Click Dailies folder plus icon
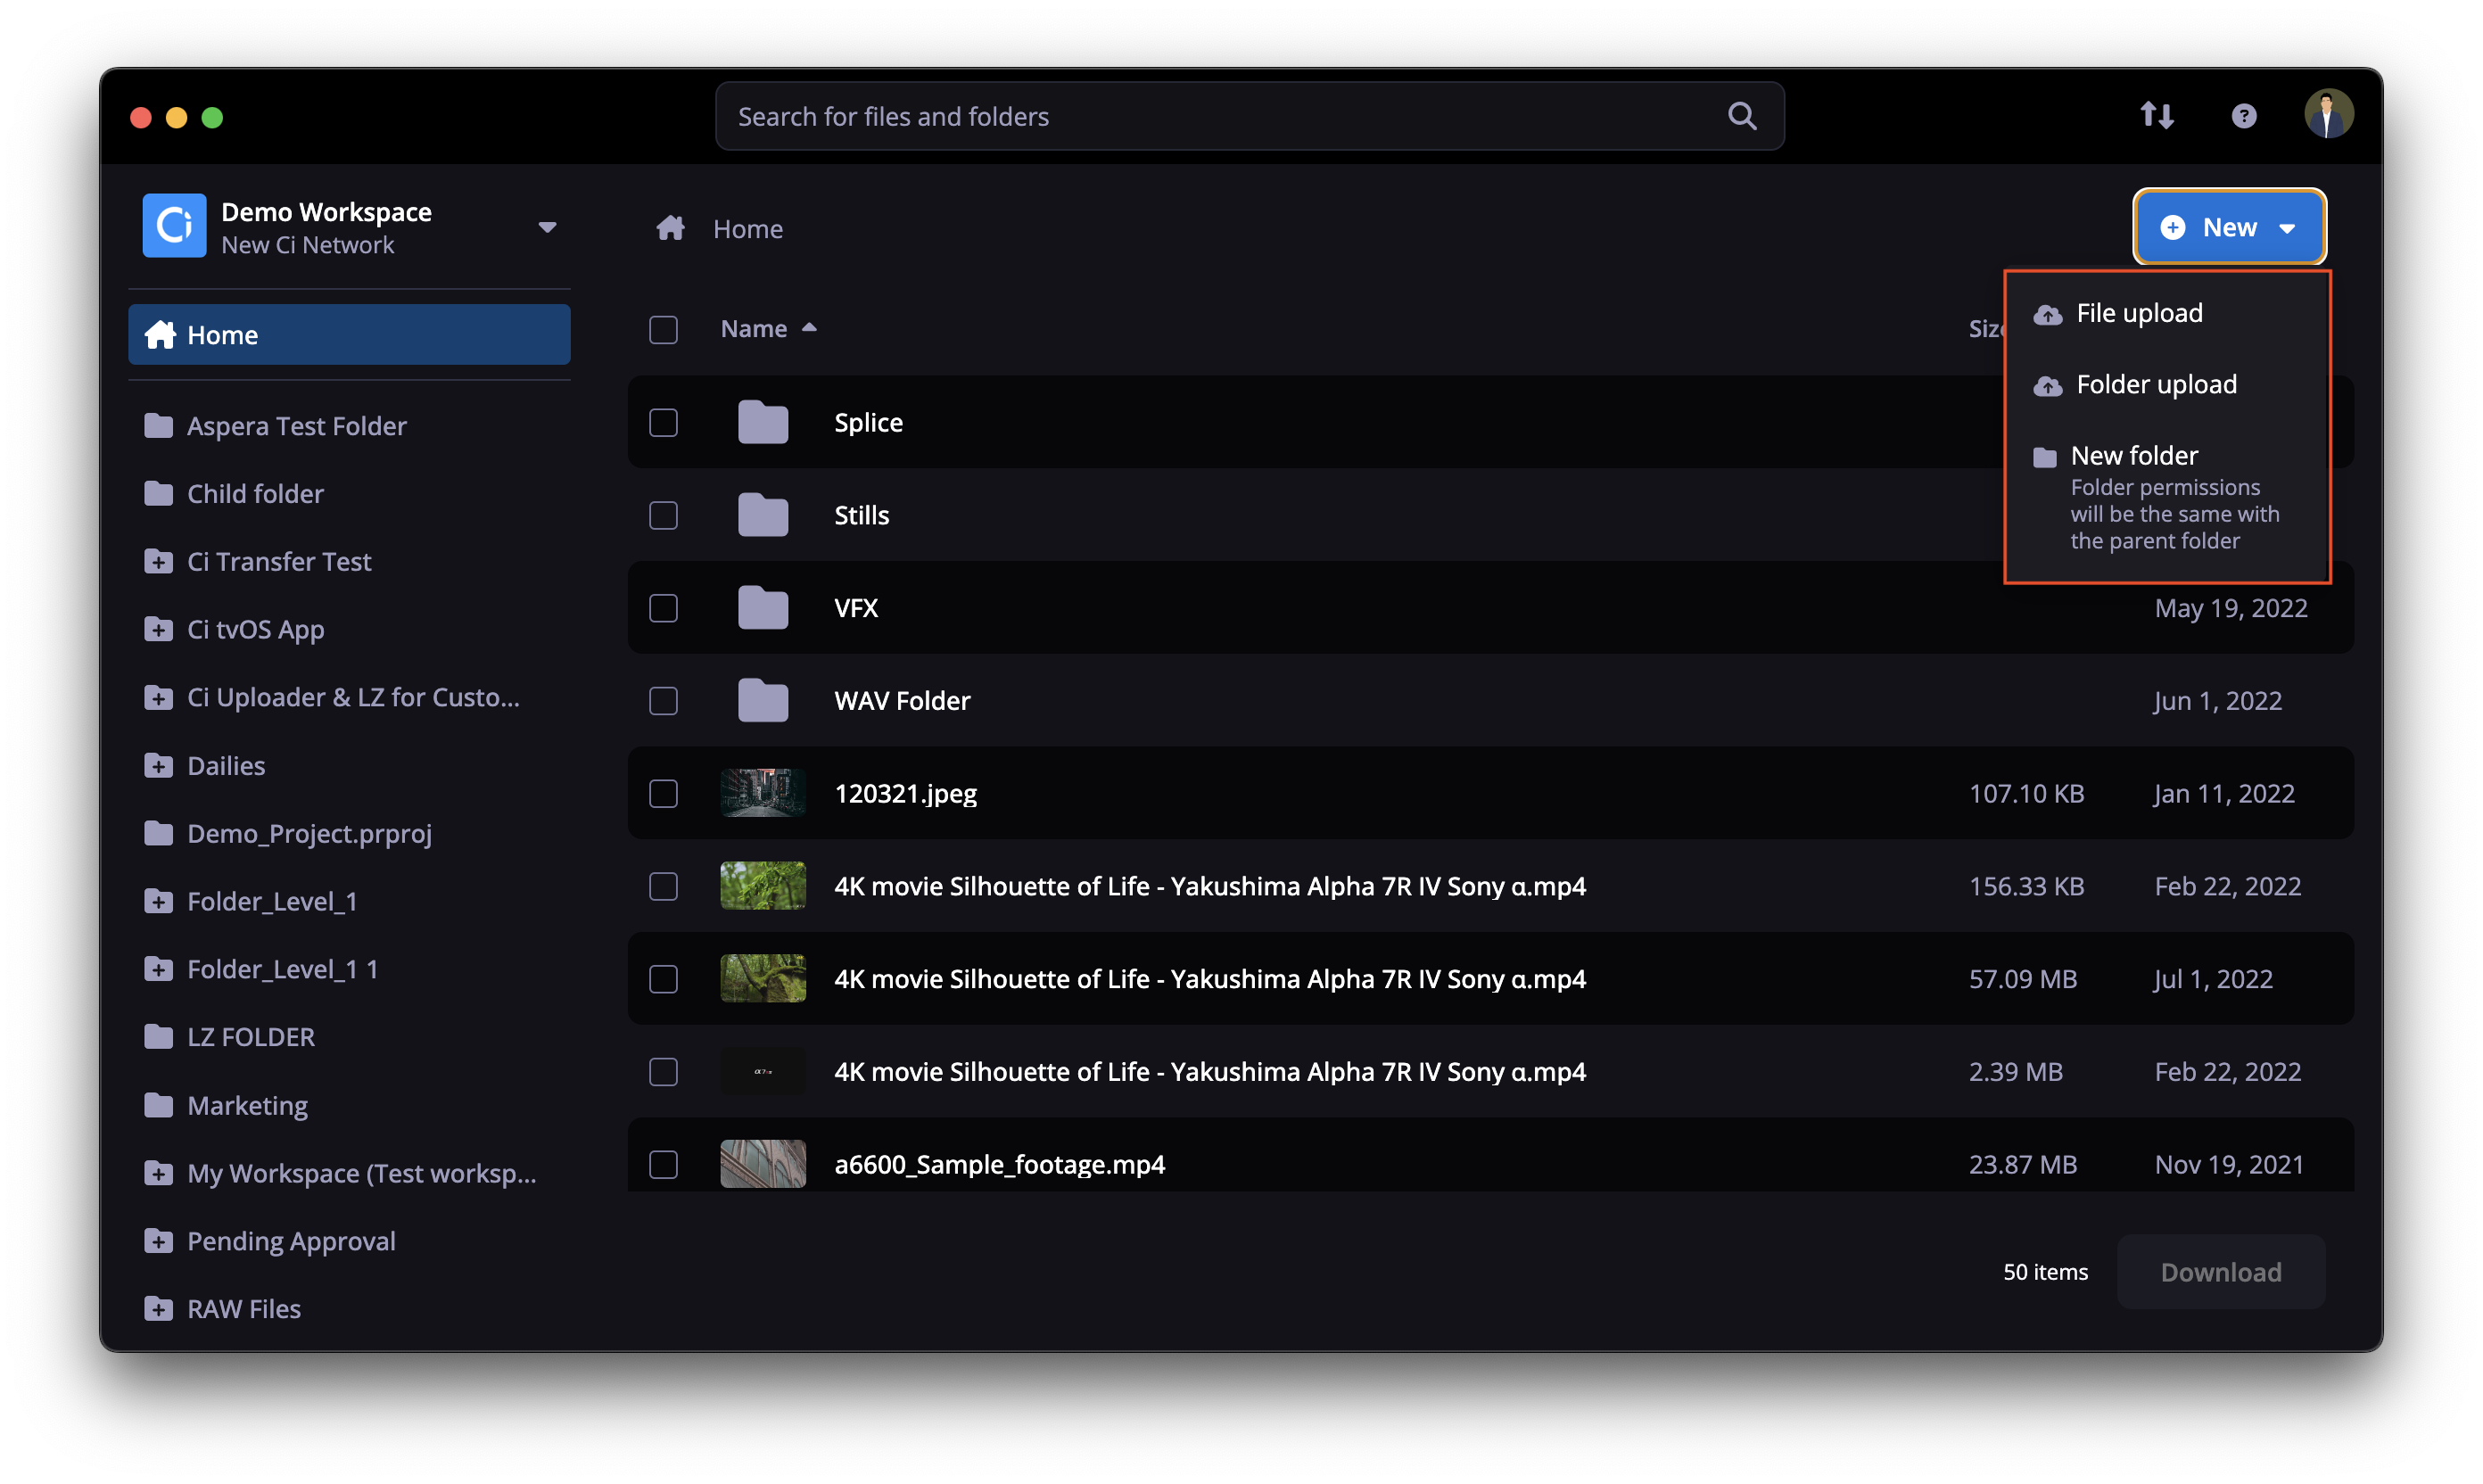The width and height of the screenshot is (2483, 1484). pos(158,766)
